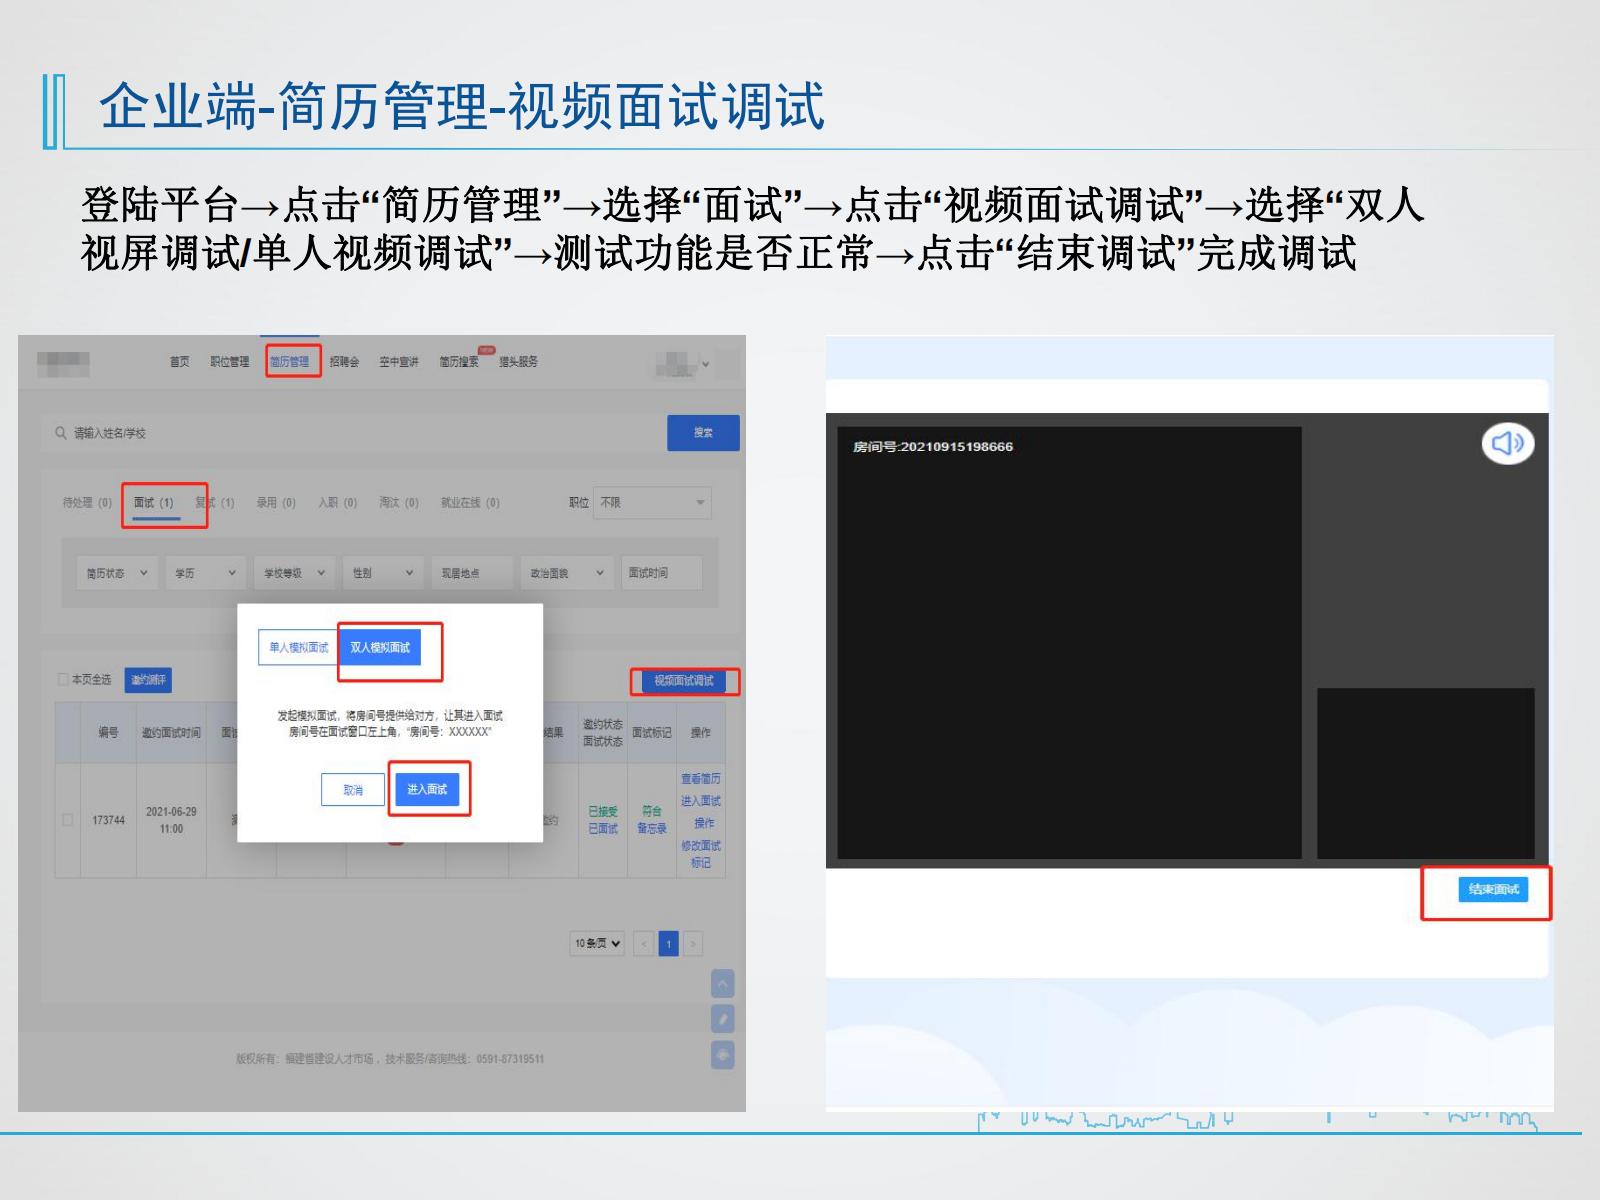Click the bottom floating sidebar icon

tap(722, 1055)
